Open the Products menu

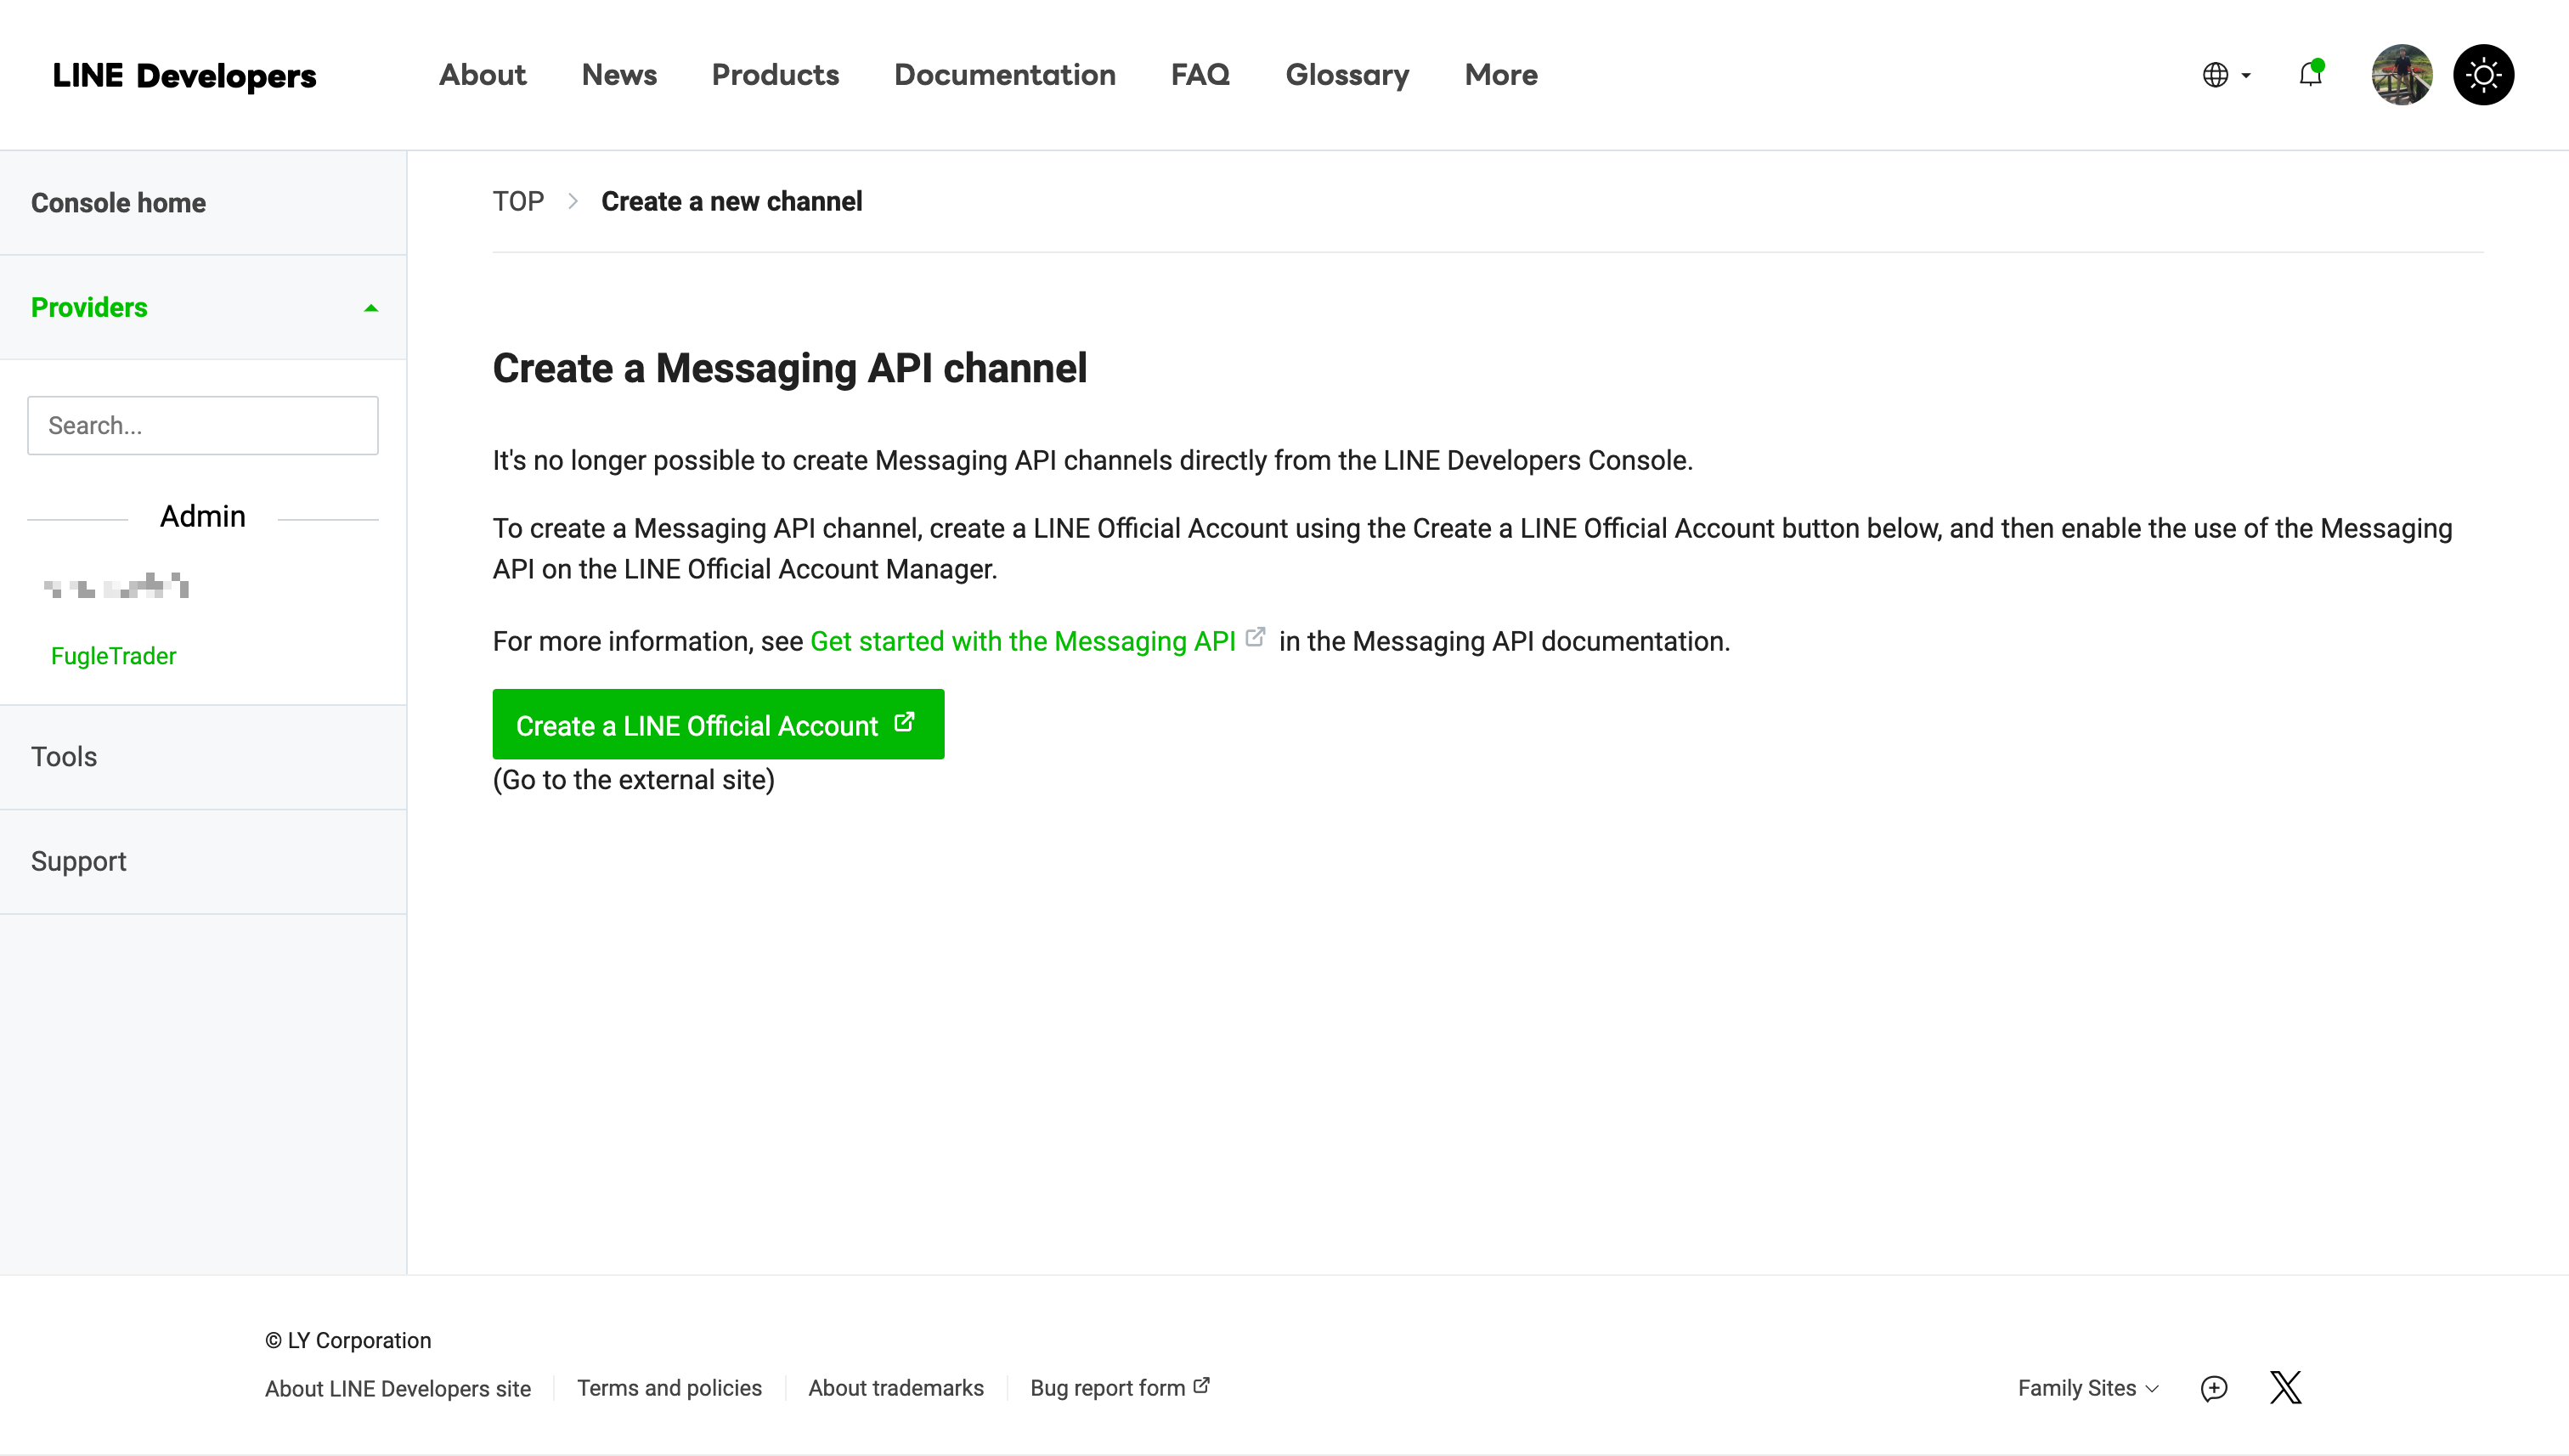[775, 75]
